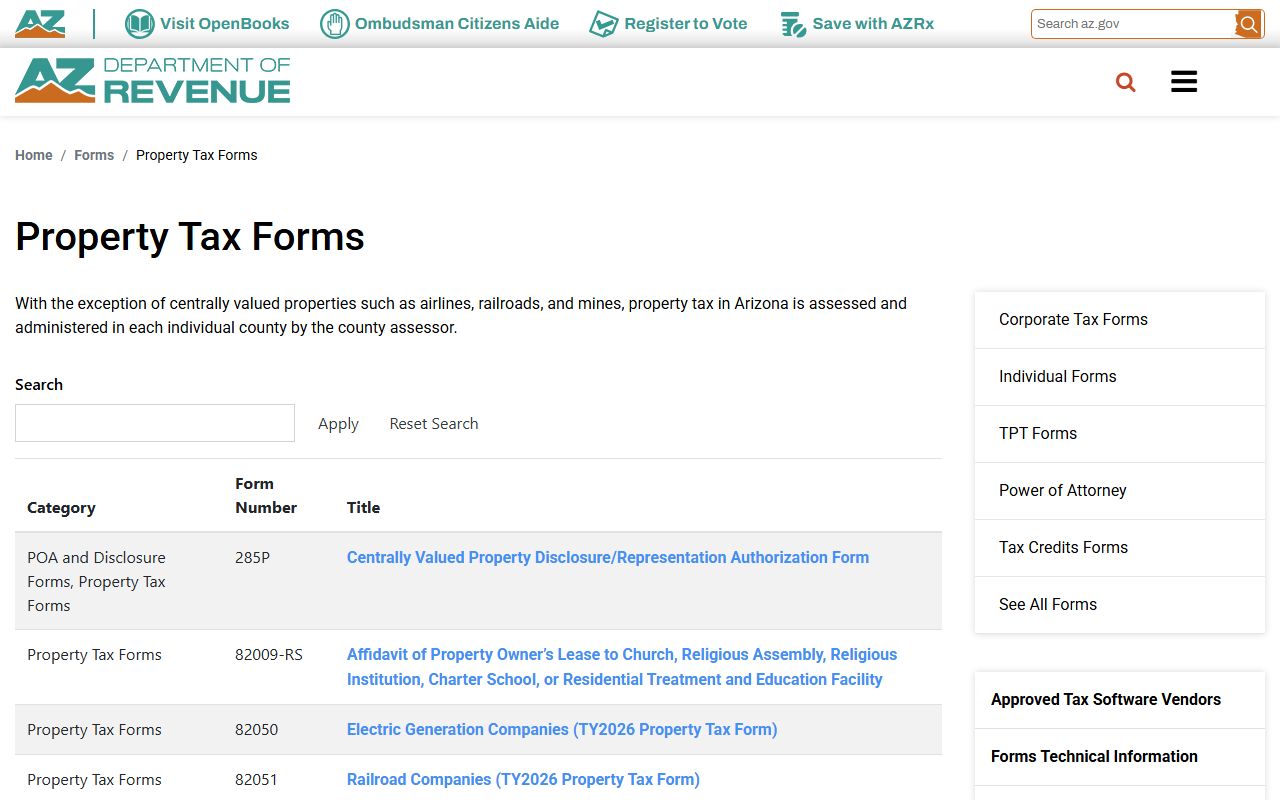Open the hamburger main menu

pyautogui.click(x=1184, y=82)
